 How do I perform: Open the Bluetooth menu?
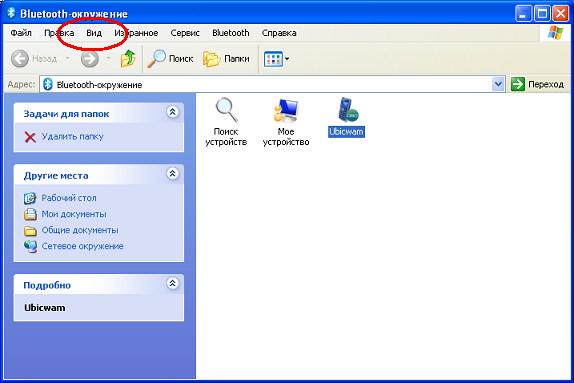pos(231,33)
